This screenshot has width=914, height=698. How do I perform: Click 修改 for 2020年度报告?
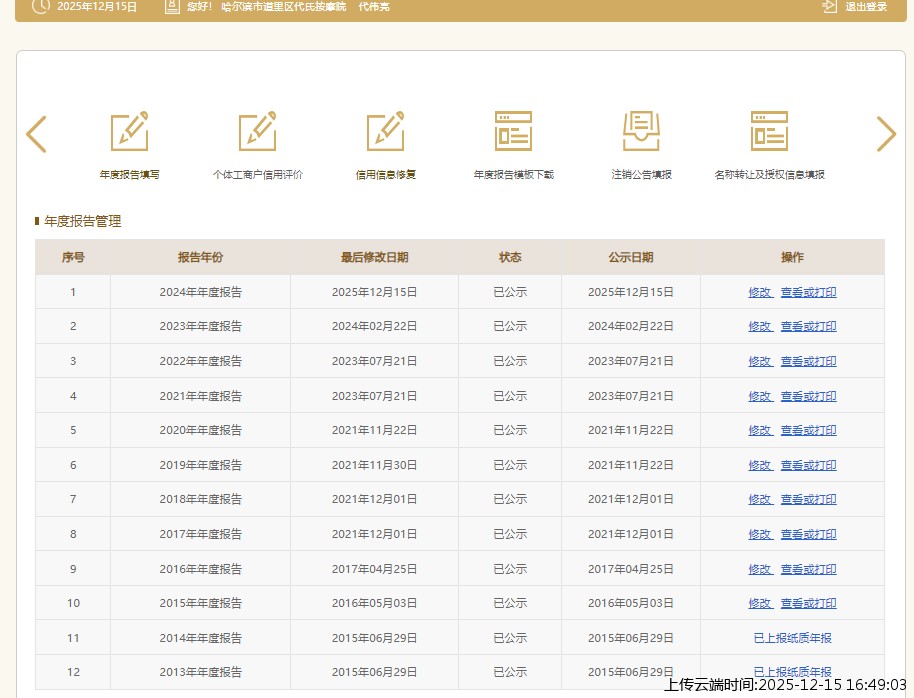(x=760, y=431)
